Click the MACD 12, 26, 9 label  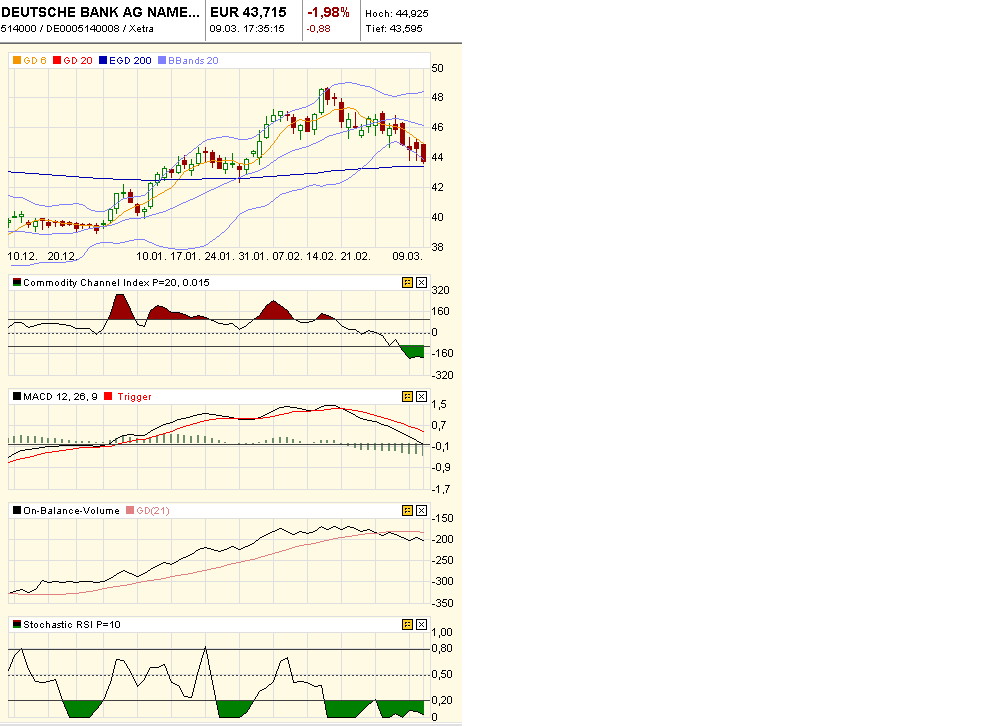coord(60,396)
